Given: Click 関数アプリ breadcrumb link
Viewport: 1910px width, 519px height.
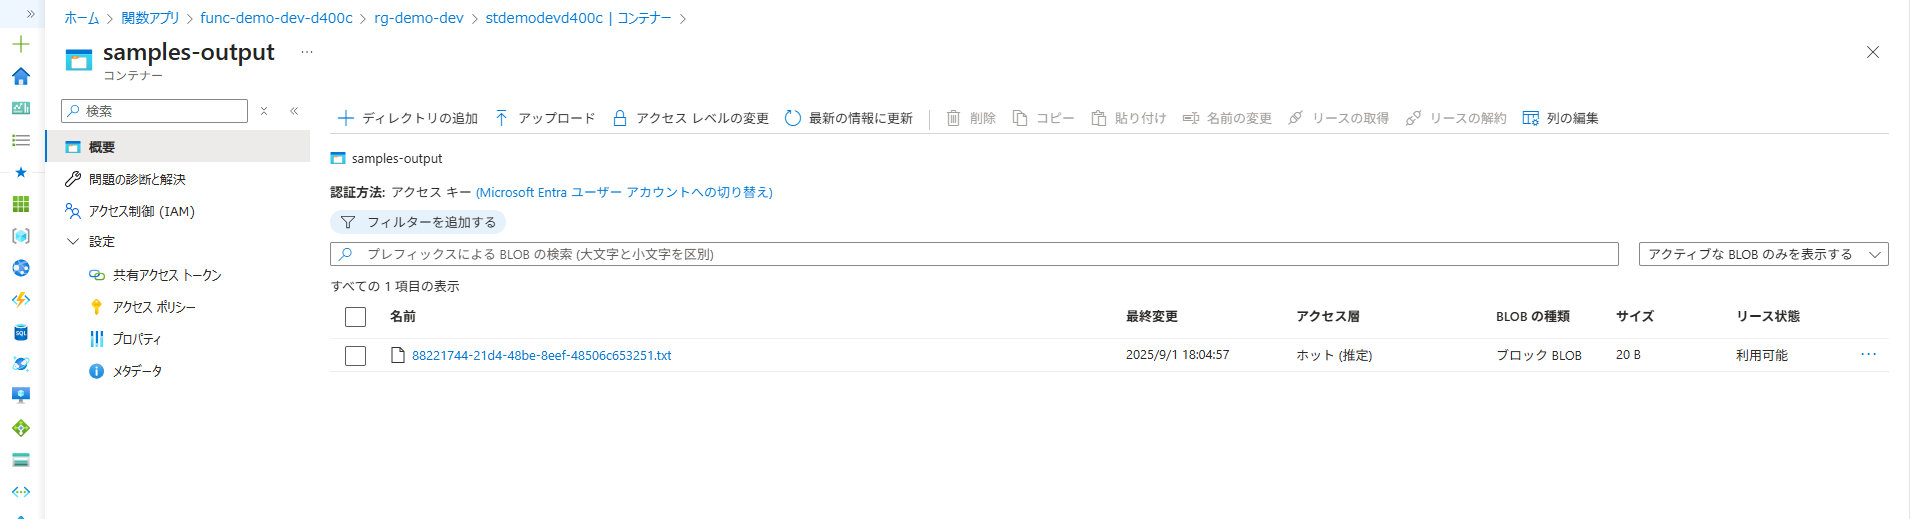Looking at the screenshot, I should coord(150,18).
